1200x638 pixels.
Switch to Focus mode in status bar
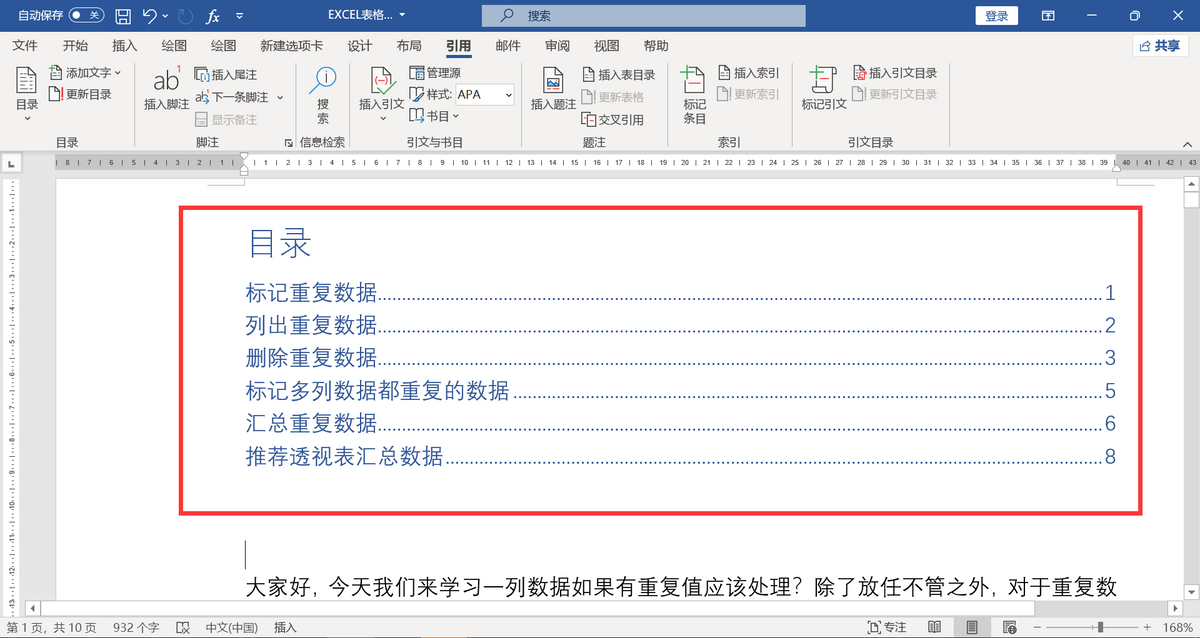(886, 627)
